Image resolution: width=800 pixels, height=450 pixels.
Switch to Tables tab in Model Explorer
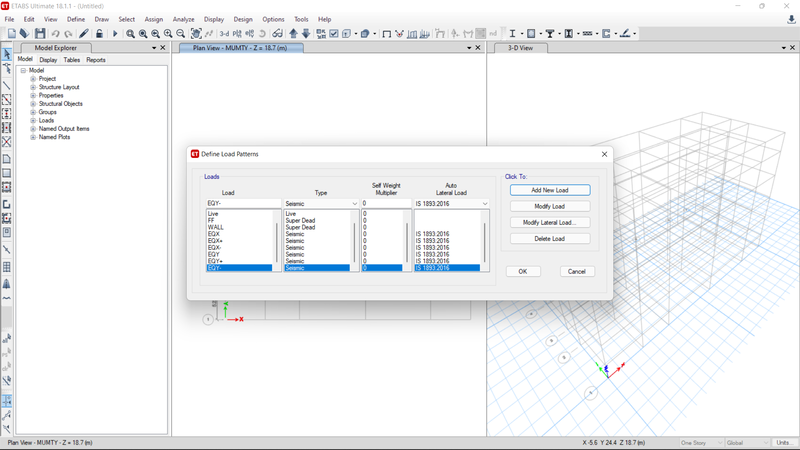pyautogui.click(x=71, y=60)
